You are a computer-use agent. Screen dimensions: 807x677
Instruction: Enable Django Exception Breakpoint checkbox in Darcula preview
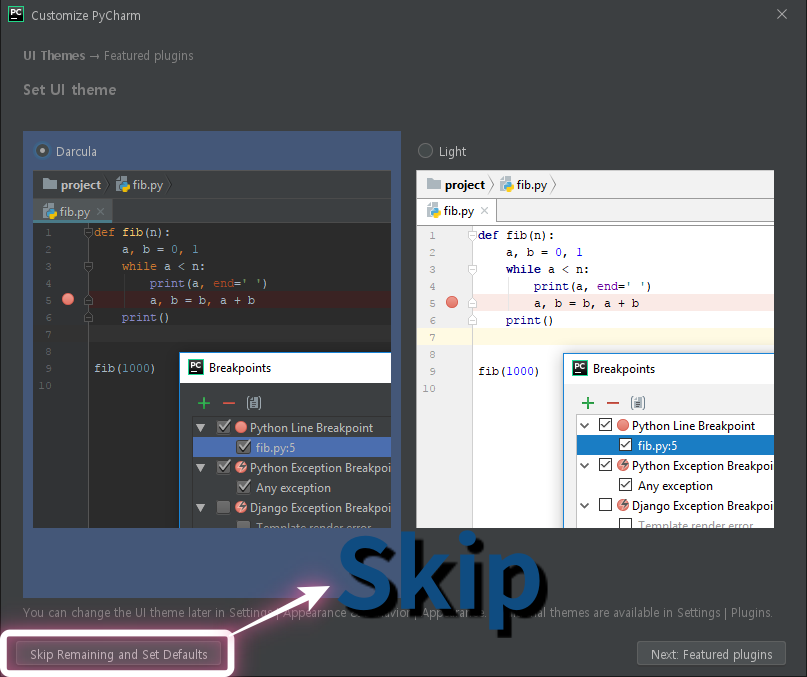click(223, 507)
